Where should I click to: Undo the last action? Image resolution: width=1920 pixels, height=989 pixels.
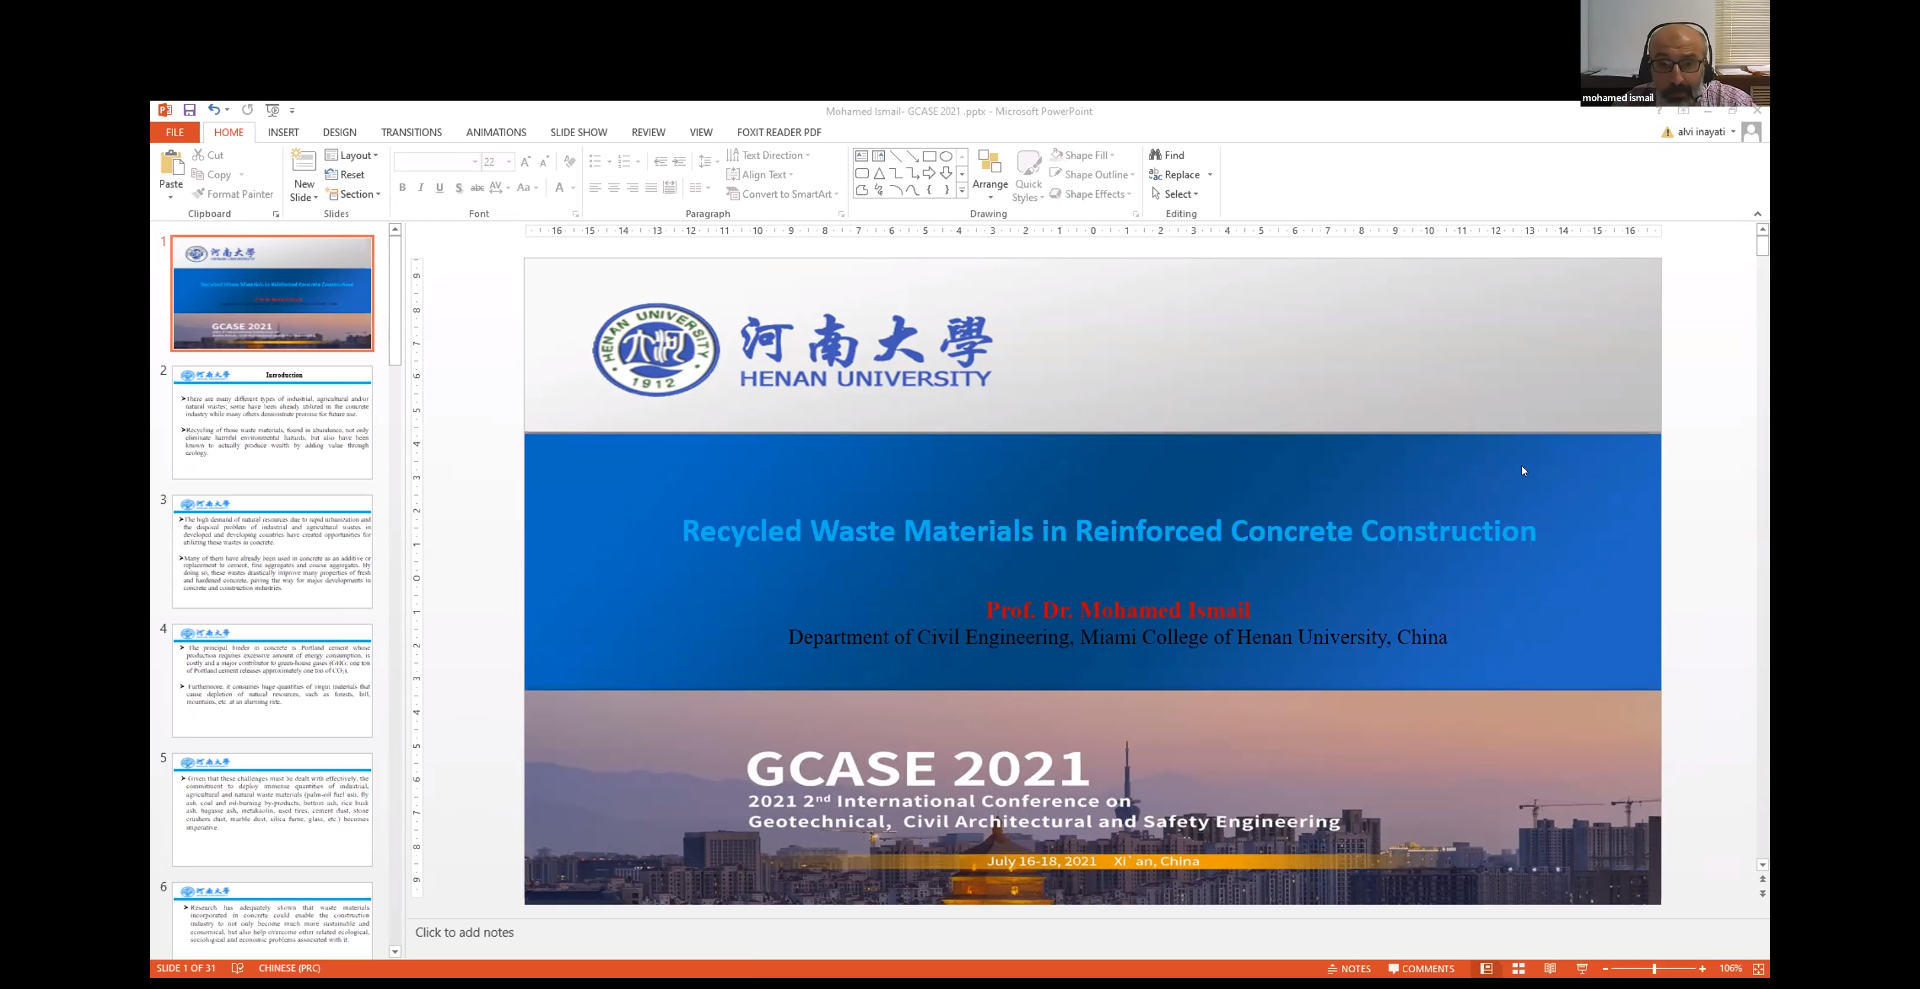click(x=214, y=110)
